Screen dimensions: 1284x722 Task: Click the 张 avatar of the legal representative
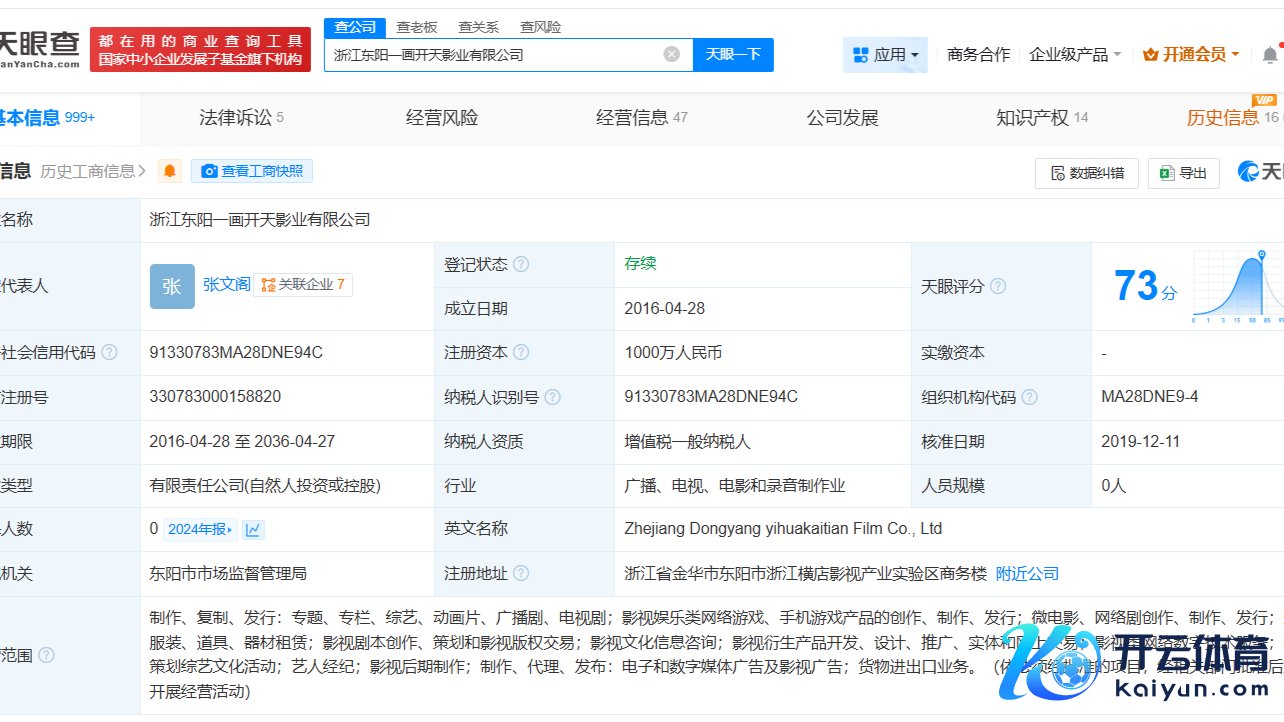[172, 286]
